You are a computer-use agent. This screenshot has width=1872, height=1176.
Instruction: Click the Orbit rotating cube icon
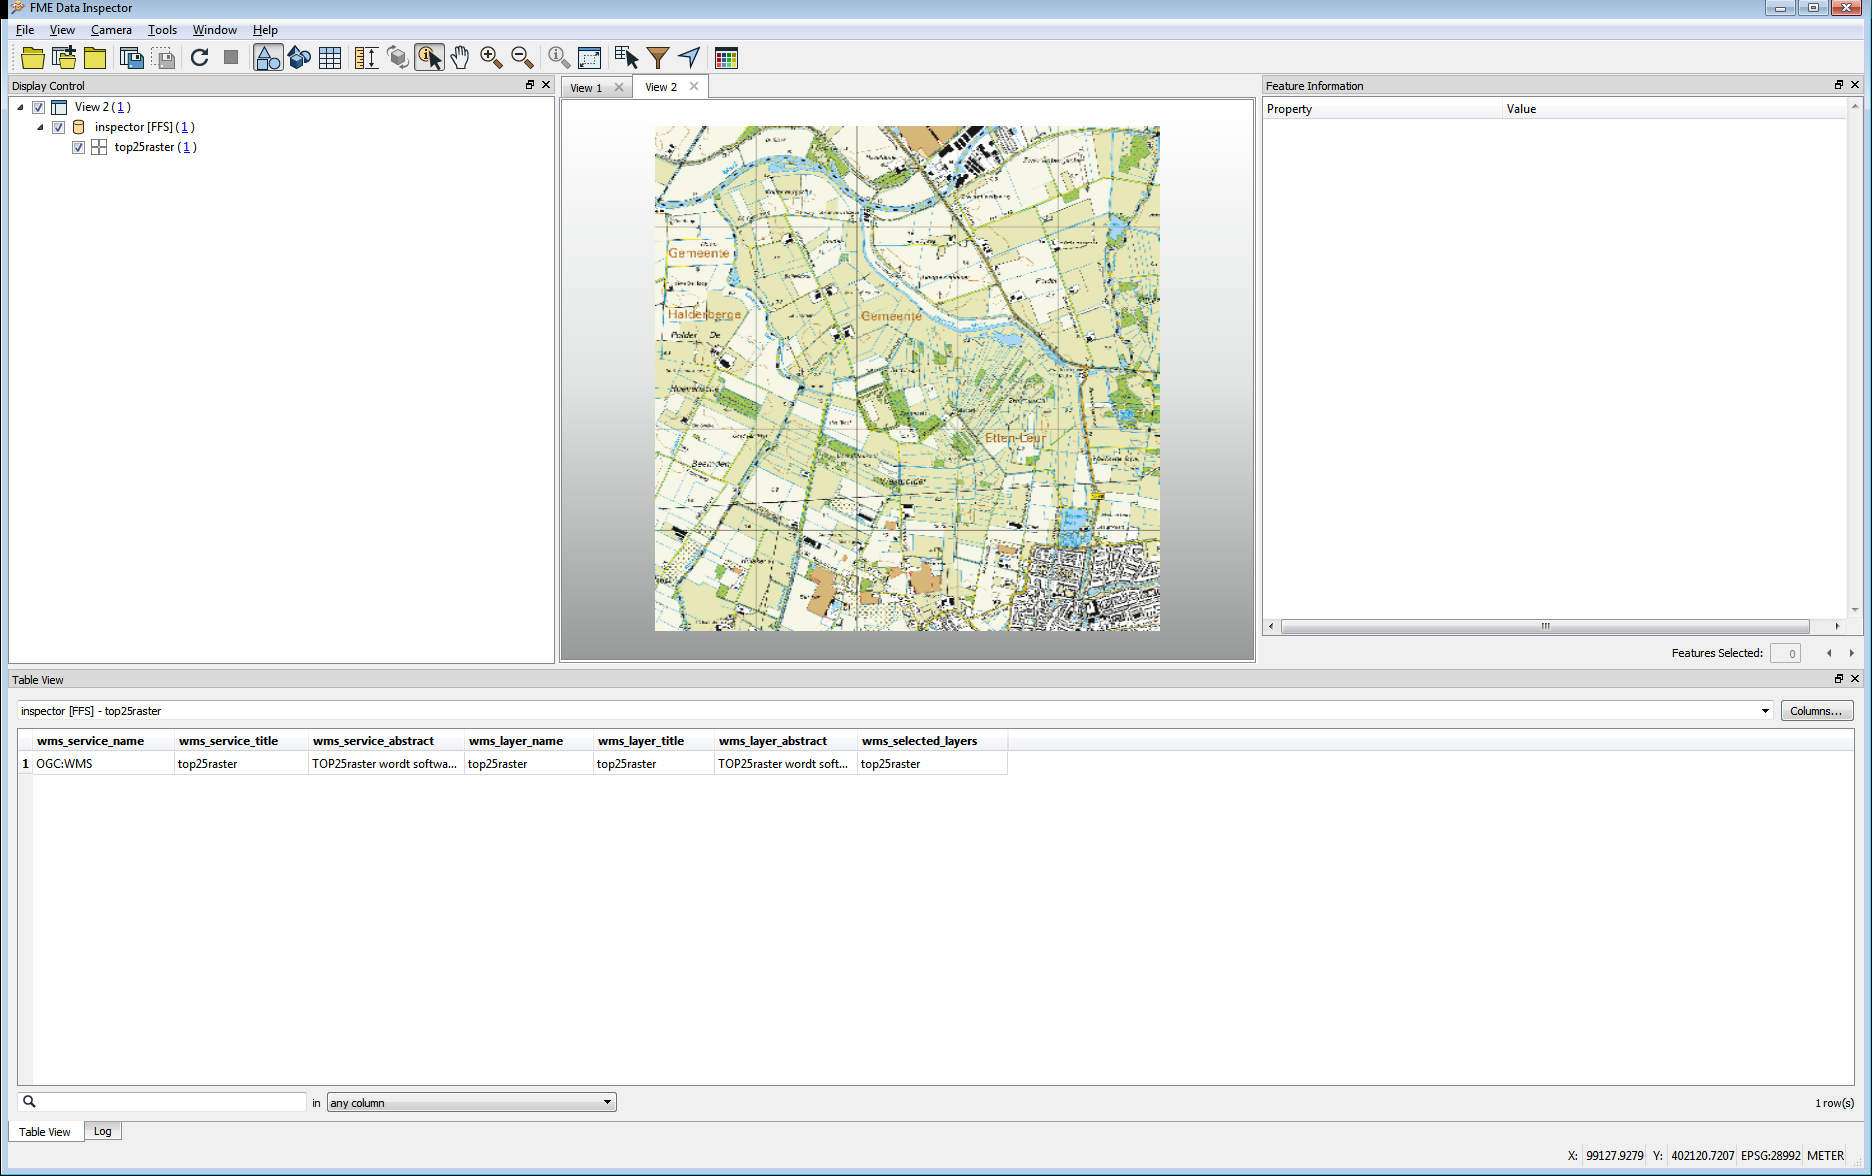397,58
